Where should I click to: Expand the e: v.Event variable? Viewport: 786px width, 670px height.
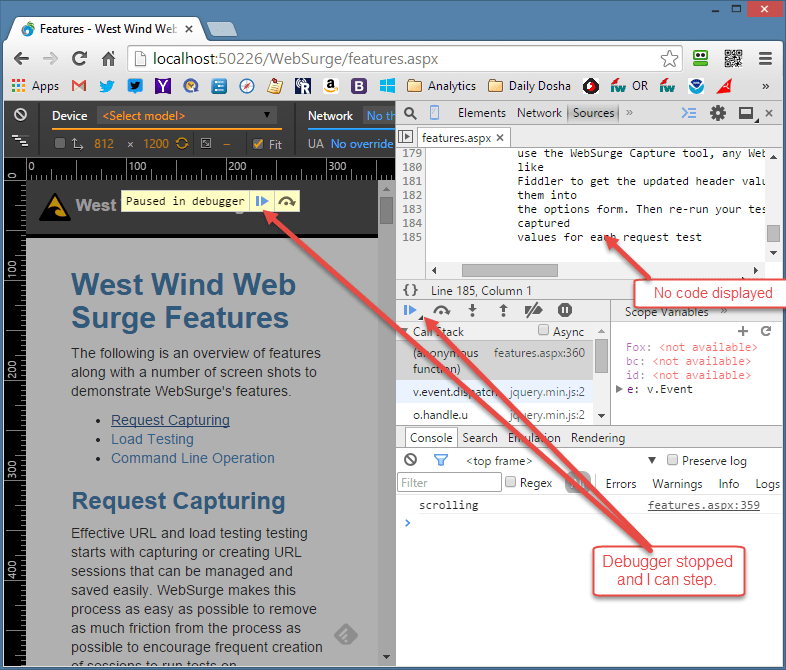619,389
